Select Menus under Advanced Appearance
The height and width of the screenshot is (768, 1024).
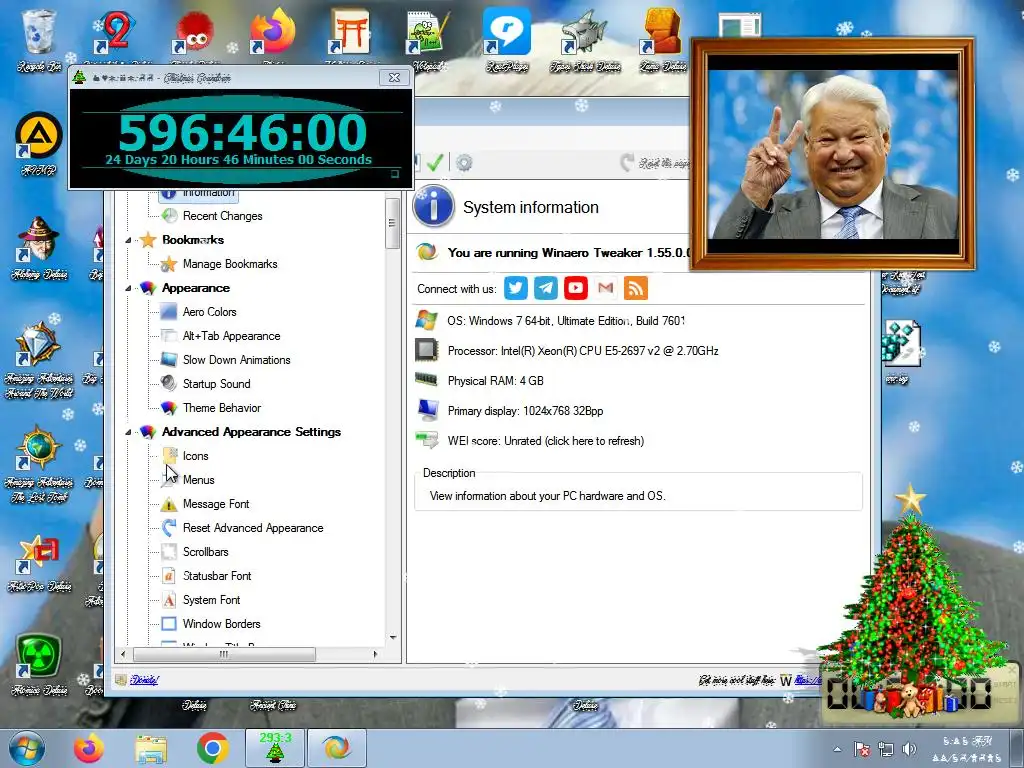(199, 480)
